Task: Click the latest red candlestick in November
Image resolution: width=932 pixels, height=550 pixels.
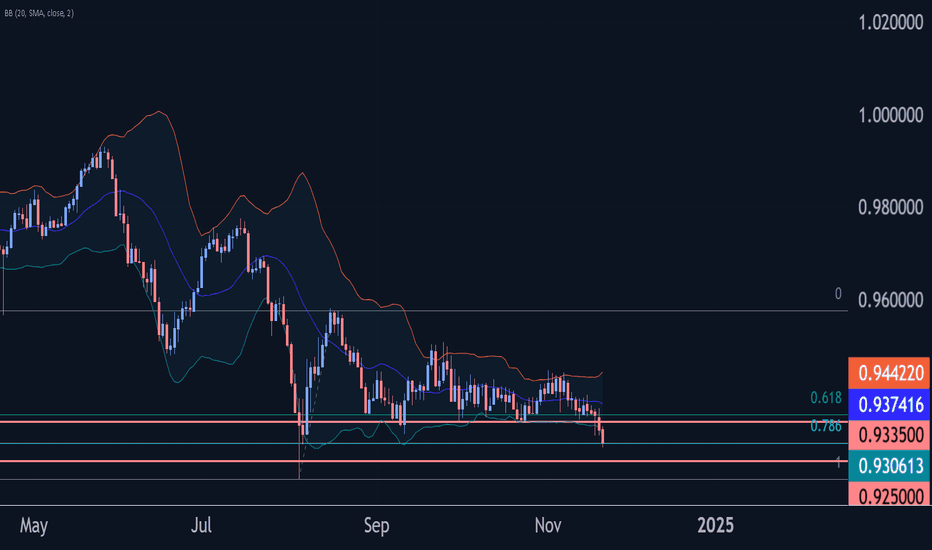Action: [x=603, y=437]
